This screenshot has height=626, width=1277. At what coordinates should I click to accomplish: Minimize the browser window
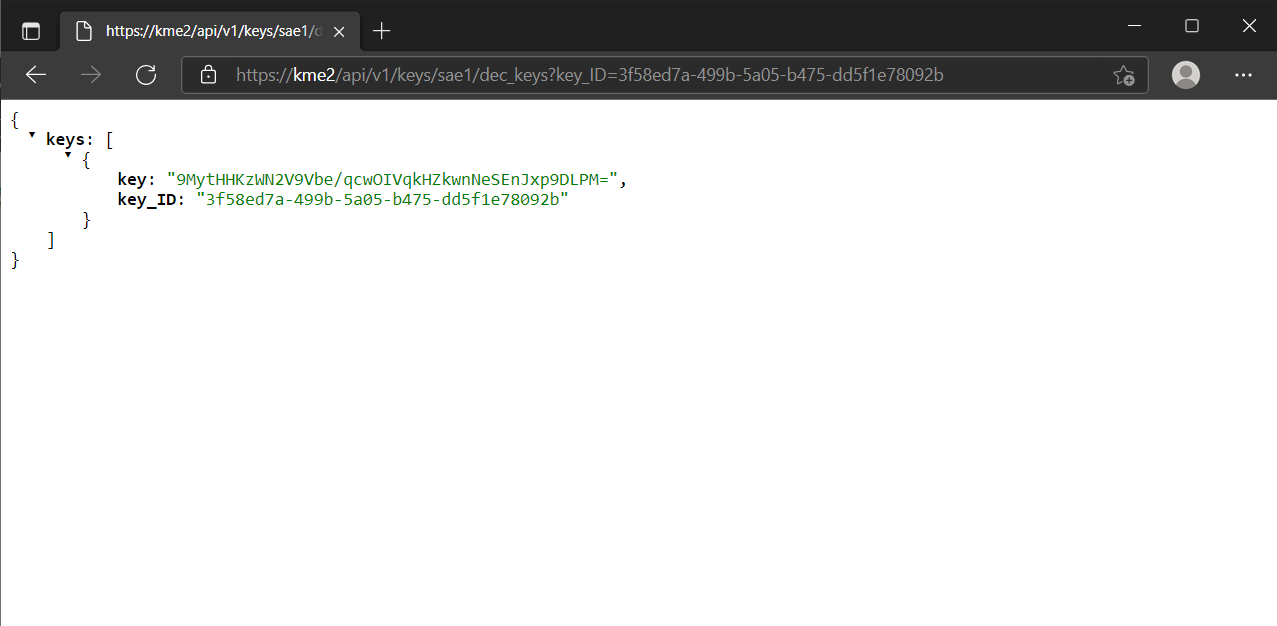point(1135,26)
